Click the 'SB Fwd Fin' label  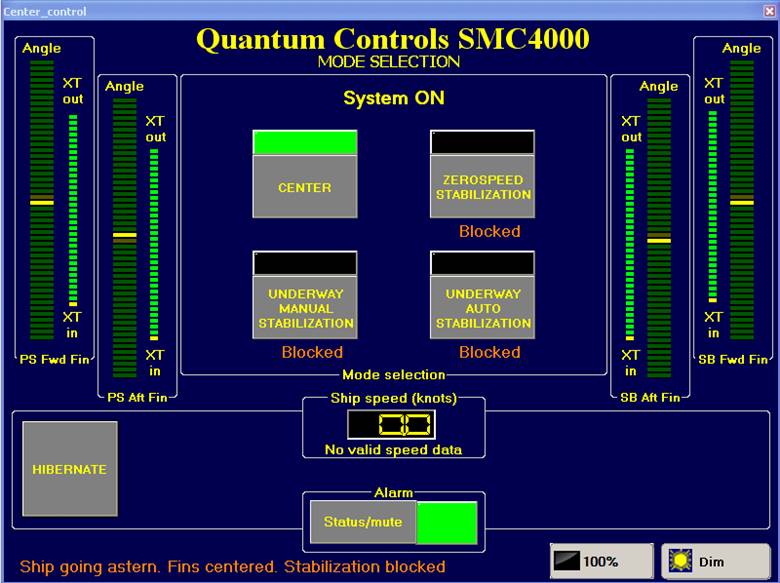[x=733, y=360]
